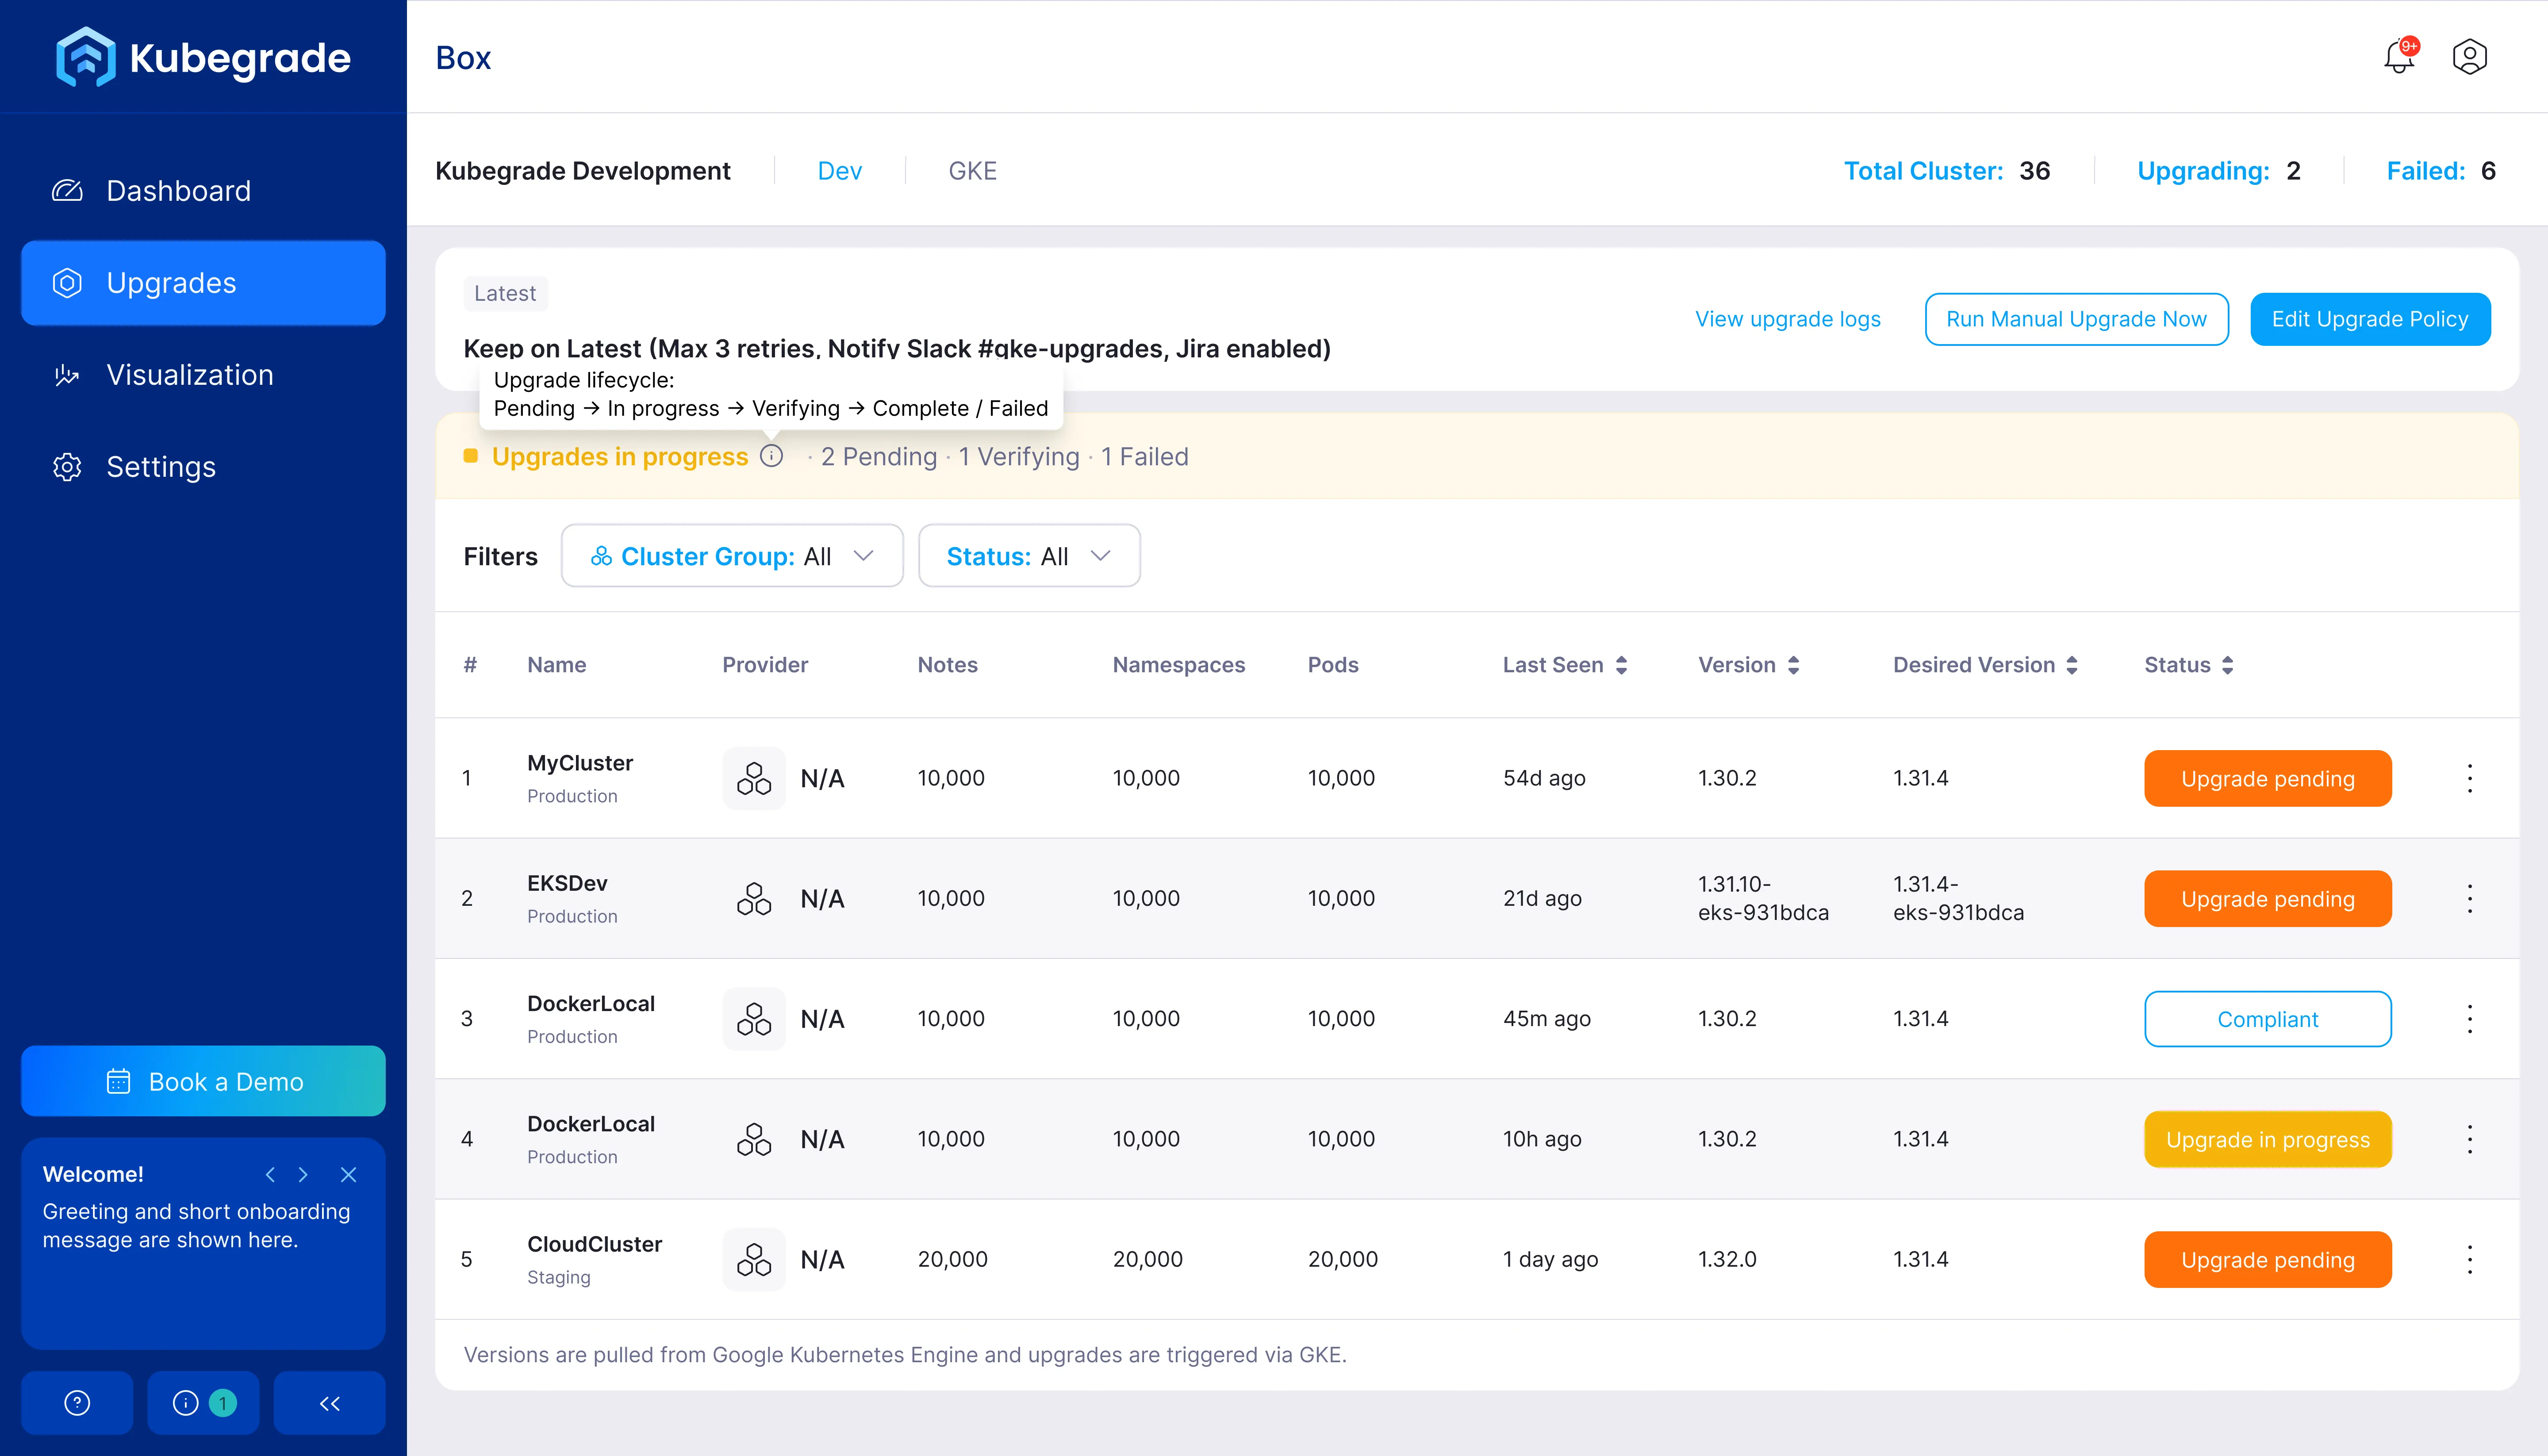The height and width of the screenshot is (1456, 2548).
Task: Select Upgrades in the sidebar
Action: pos(203,283)
